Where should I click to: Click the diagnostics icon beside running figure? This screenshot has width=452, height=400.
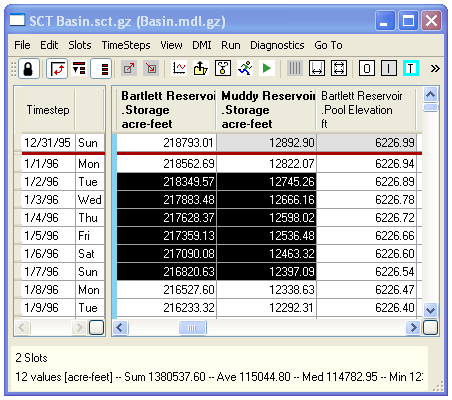(x=223, y=68)
